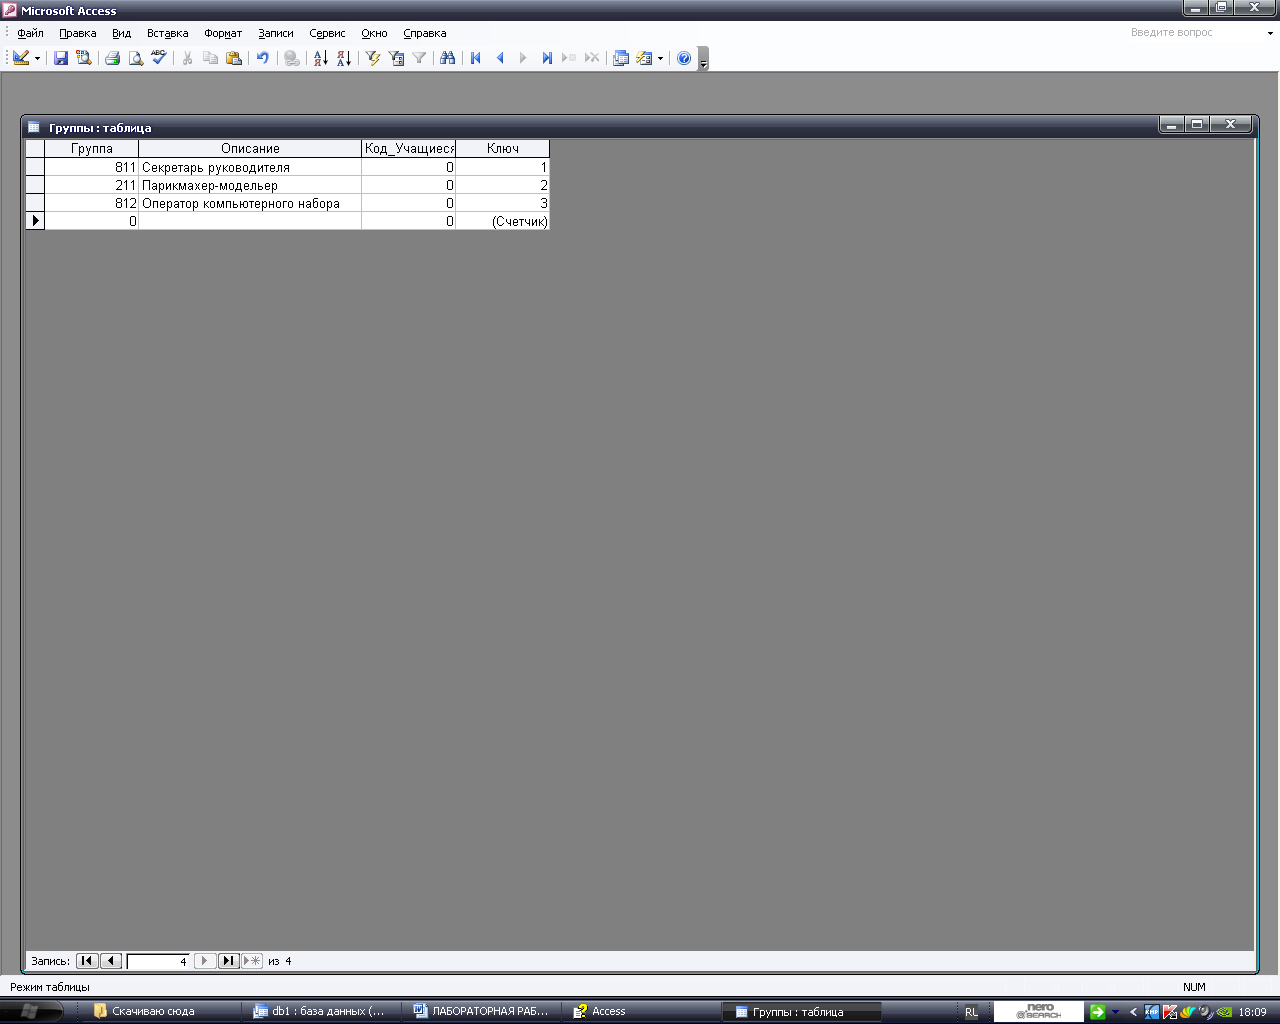Image resolution: width=1280 pixels, height=1024 pixels.
Task: Open Microsoft Access Help icon
Action: [684, 58]
